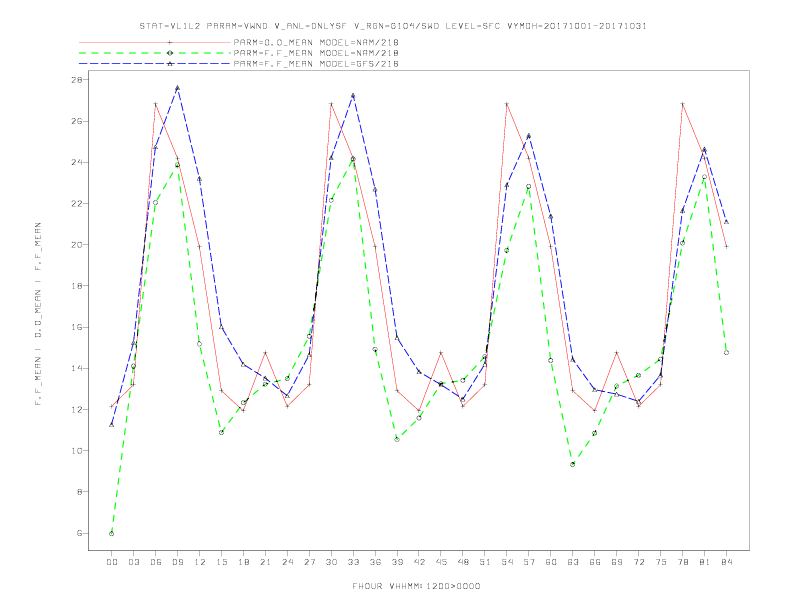
Task: Click blue triangle data point at hour 84
Action: coord(726,222)
